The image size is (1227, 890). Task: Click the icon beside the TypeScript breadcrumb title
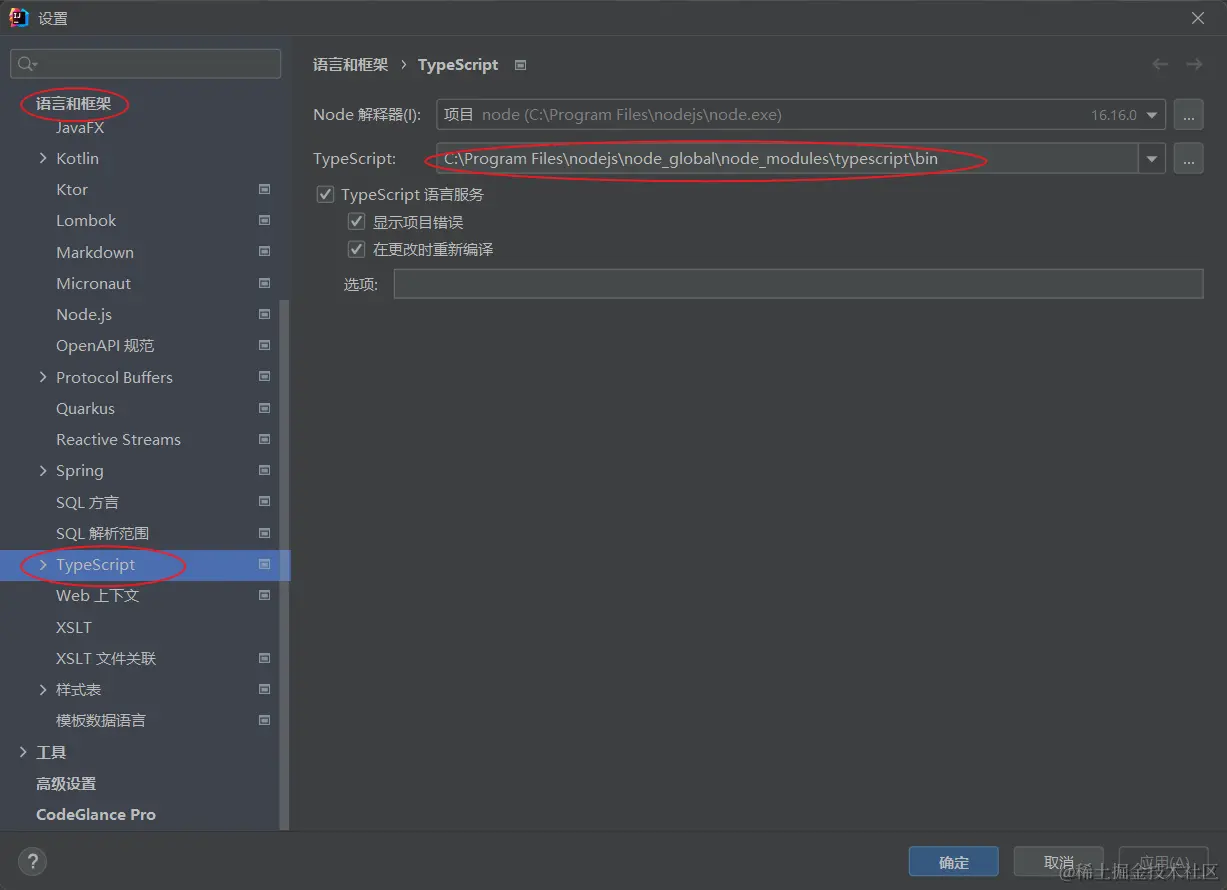click(x=520, y=65)
